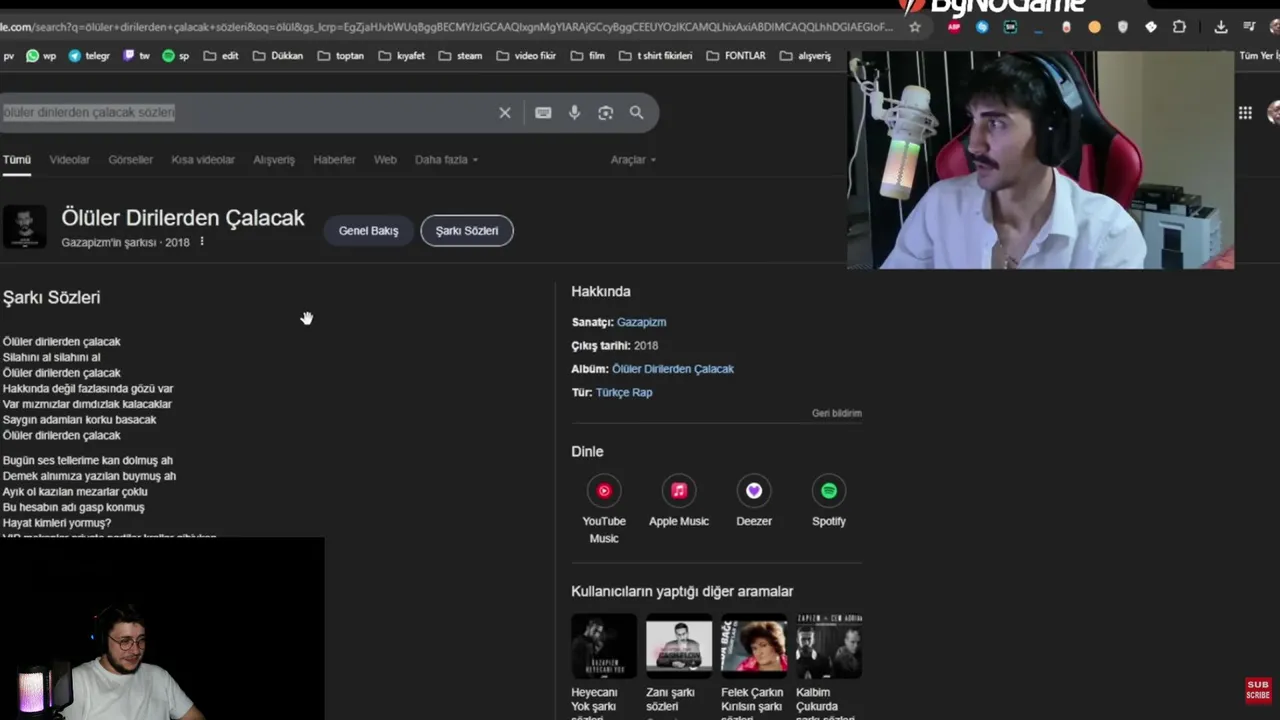Open the Chrome downloads icon
Viewport: 1280px width, 720px height.
coord(1221,27)
